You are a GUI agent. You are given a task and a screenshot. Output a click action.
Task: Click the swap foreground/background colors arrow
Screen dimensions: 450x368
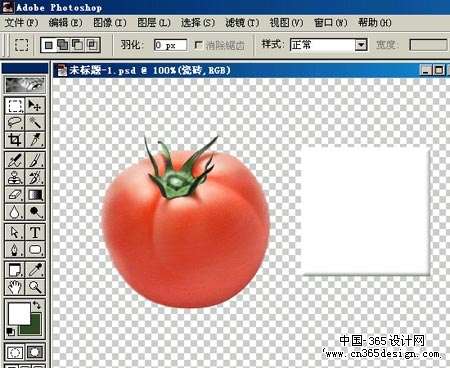point(36,305)
